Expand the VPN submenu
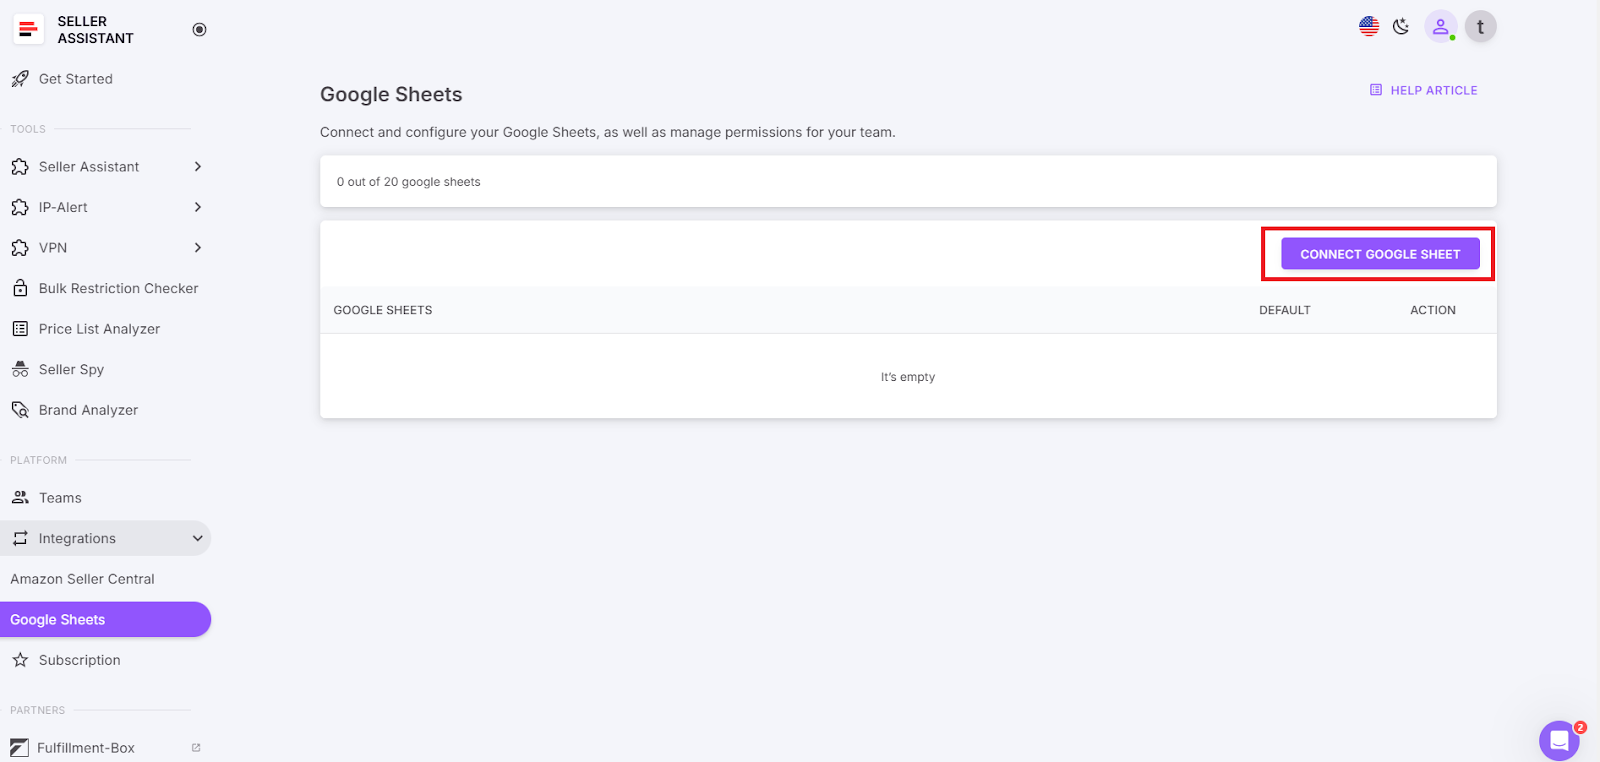 (x=197, y=248)
